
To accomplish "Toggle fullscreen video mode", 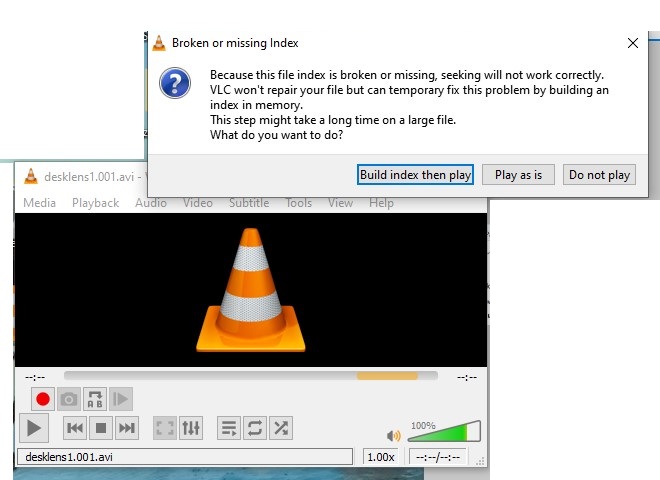I will (x=165, y=428).
